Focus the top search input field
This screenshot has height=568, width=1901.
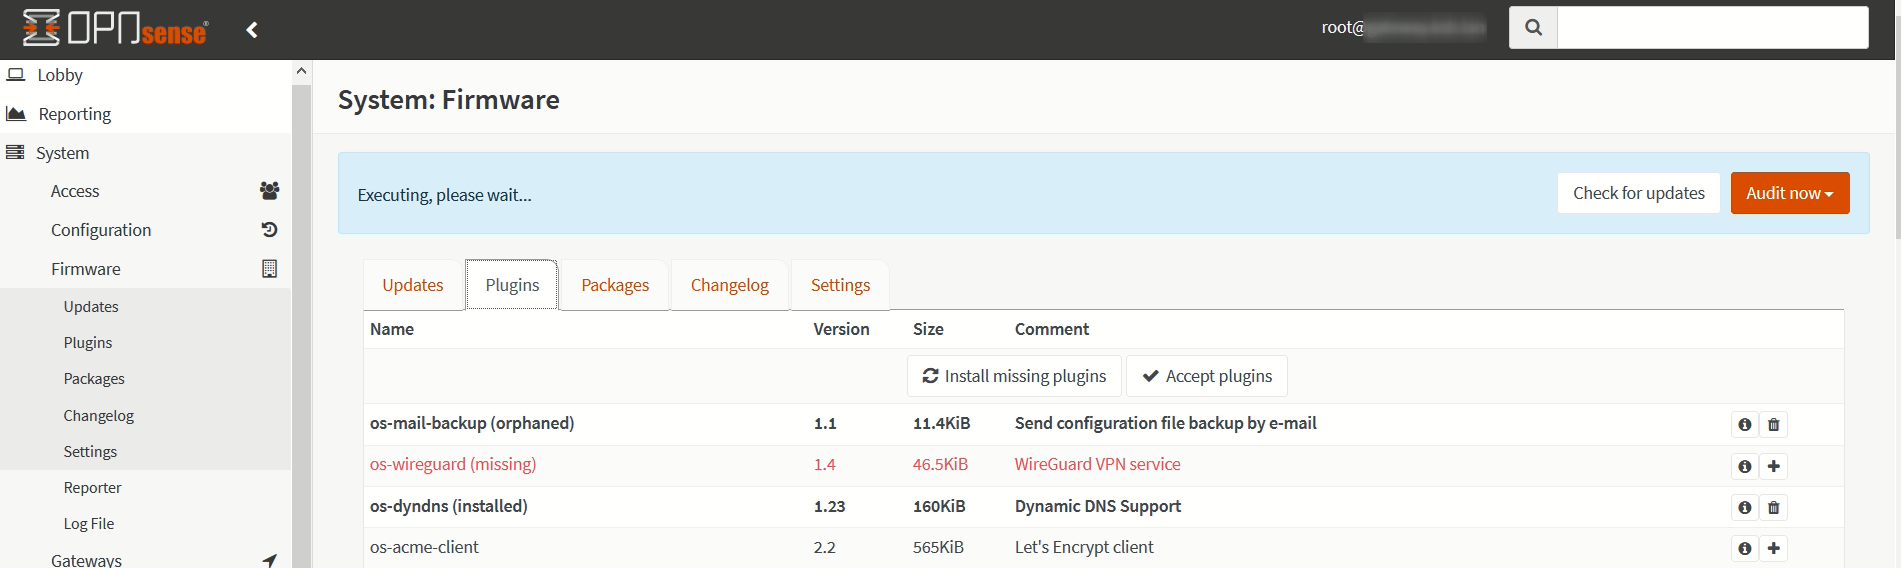(x=1712, y=28)
